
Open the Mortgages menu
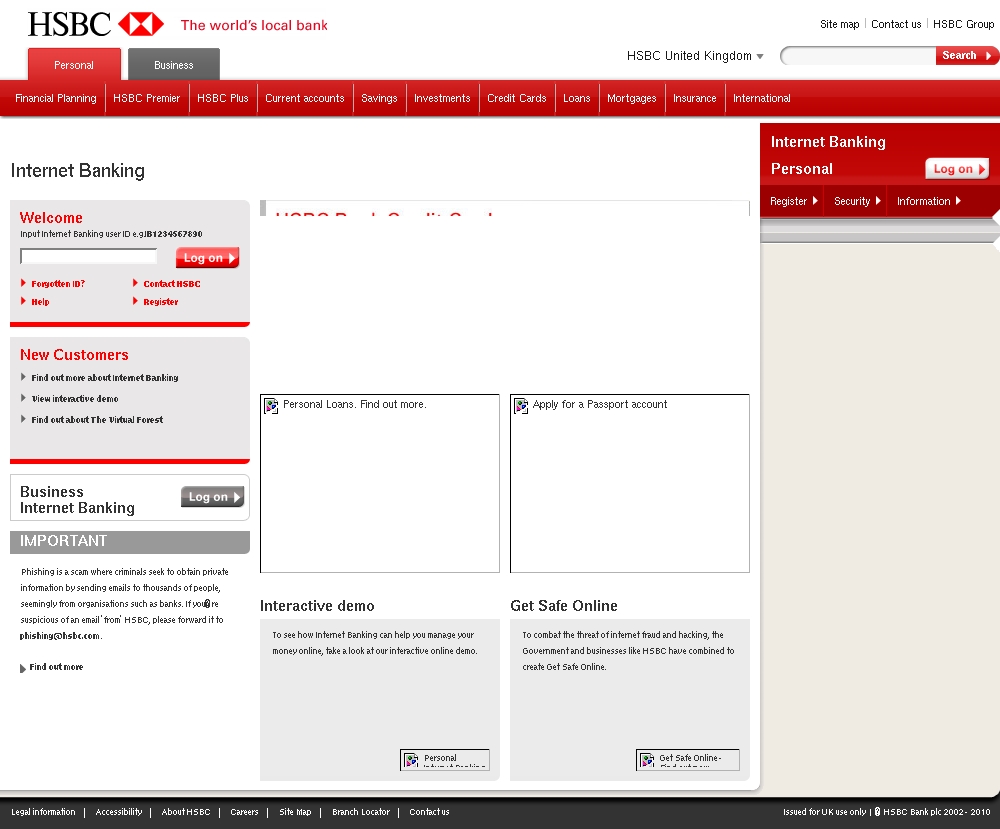pyautogui.click(x=631, y=98)
